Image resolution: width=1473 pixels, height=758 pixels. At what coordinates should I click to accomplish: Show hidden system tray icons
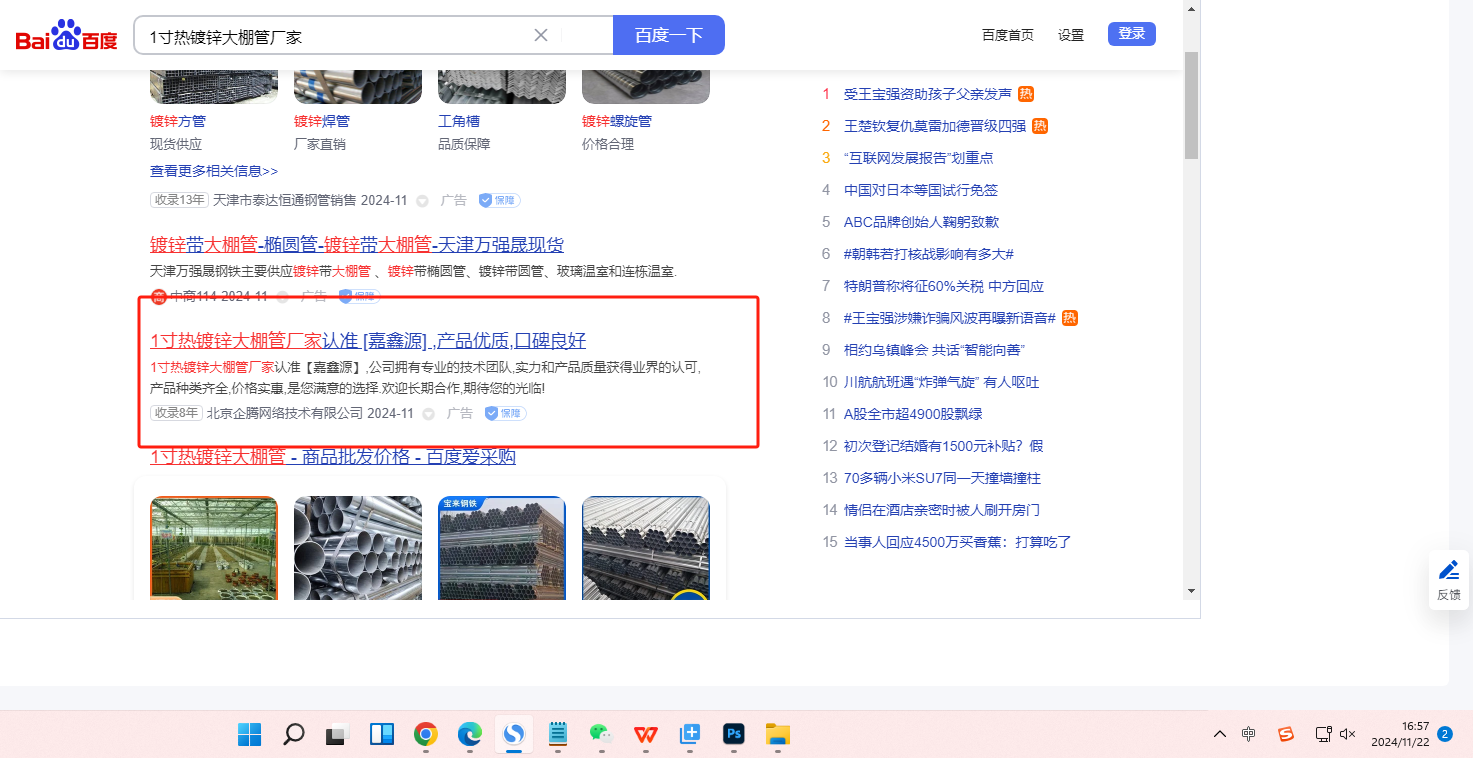1219,734
